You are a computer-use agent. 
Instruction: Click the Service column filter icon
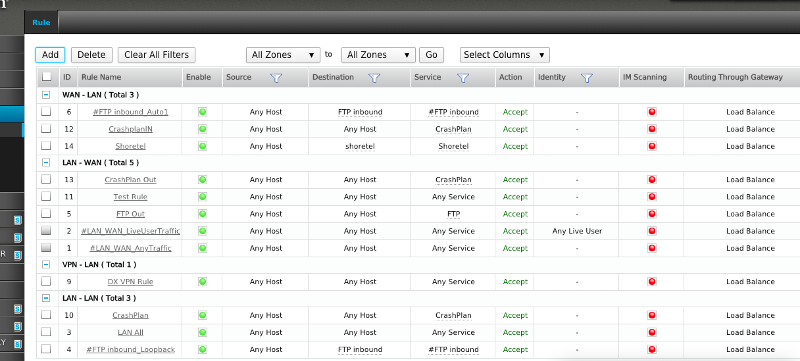click(463, 78)
